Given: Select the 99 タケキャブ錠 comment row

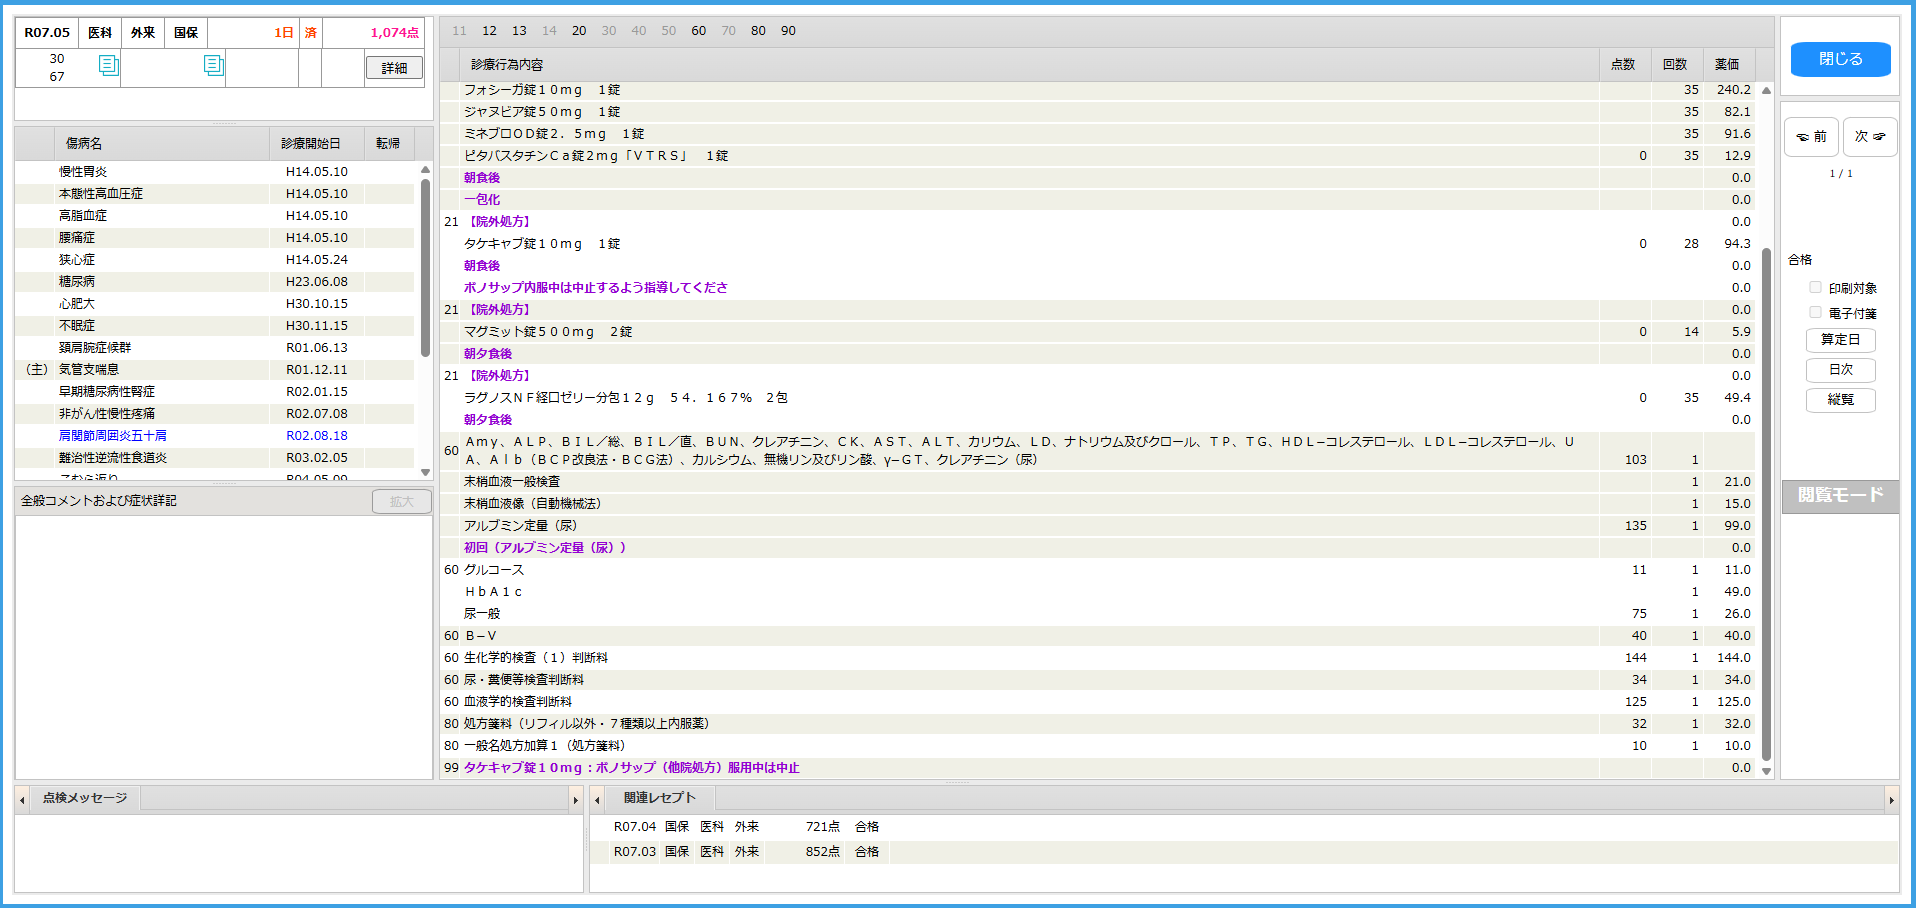Looking at the screenshot, I should click(x=1097, y=768).
